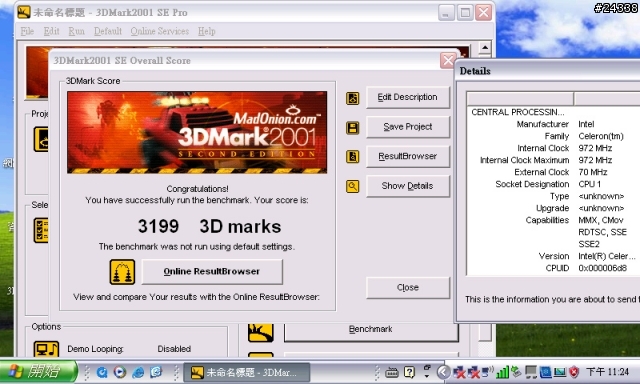This screenshot has height=384, width=640.
Task: Click the Save Project button
Action: (408, 127)
